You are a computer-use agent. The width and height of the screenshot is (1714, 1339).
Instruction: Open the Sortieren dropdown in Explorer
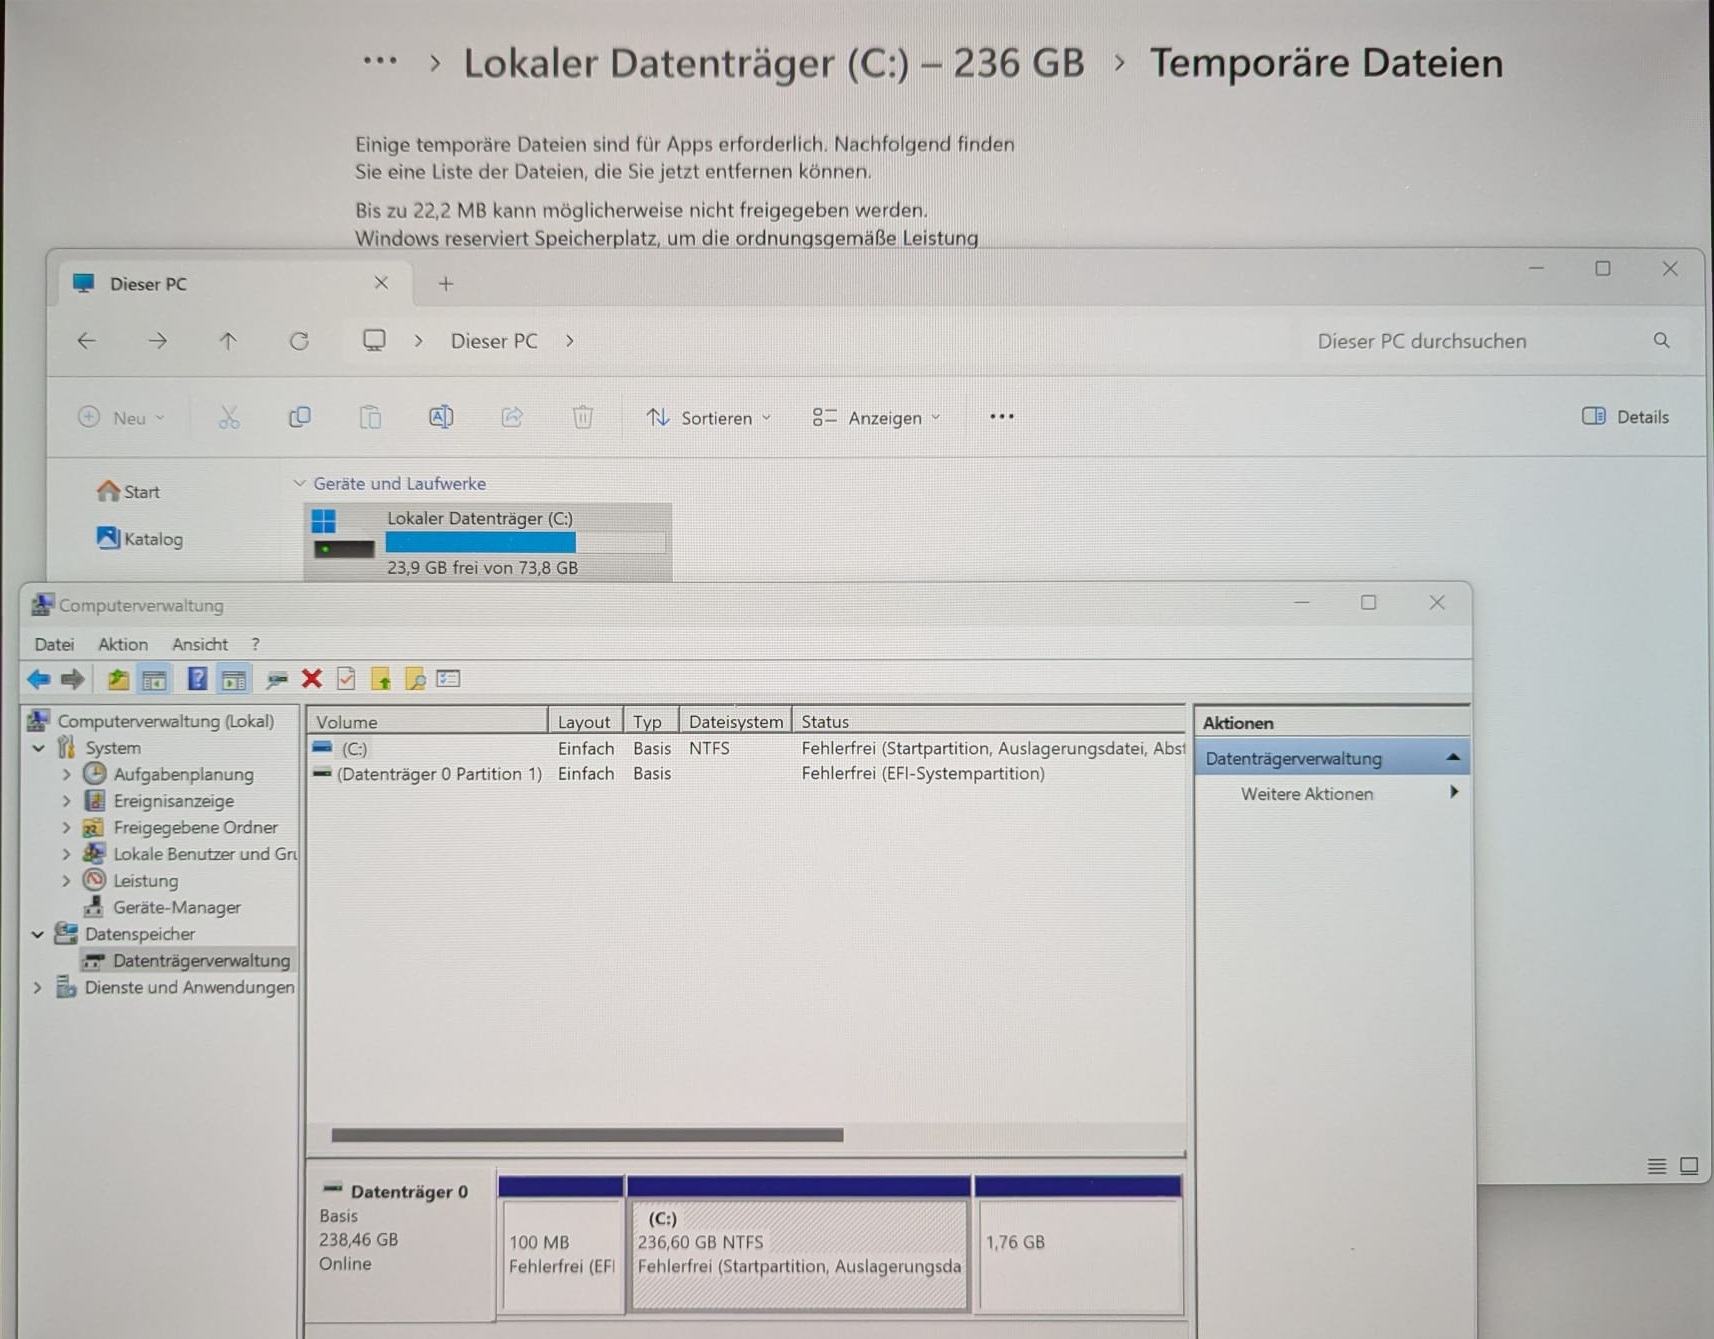click(x=709, y=418)
